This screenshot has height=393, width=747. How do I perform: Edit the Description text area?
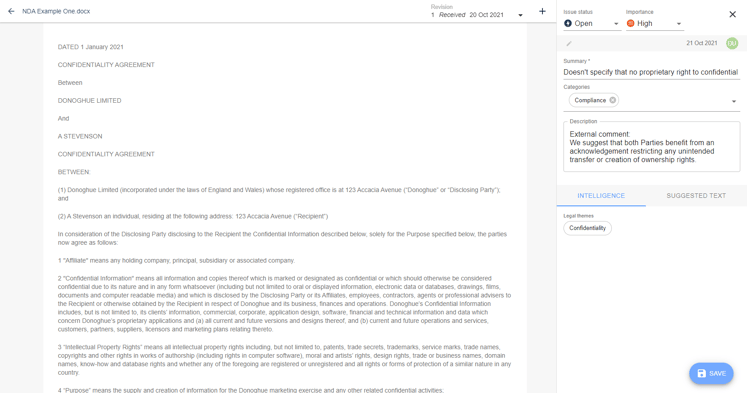coord(652,147)
